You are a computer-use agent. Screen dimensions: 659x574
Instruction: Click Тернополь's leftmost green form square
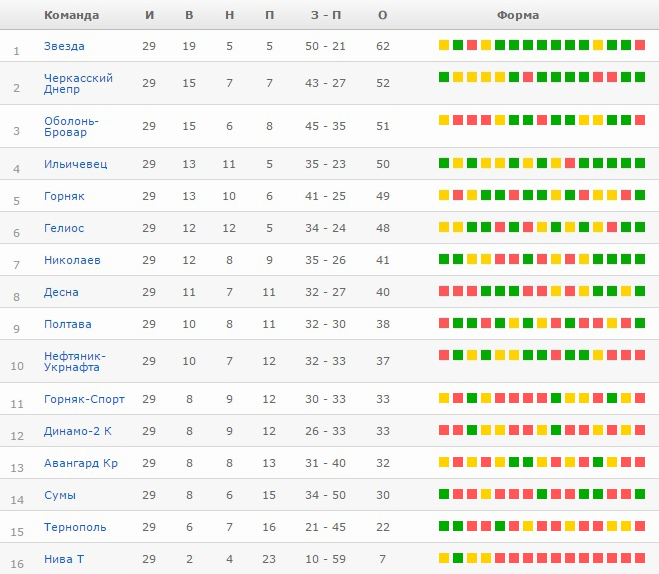tap(444, 526)
